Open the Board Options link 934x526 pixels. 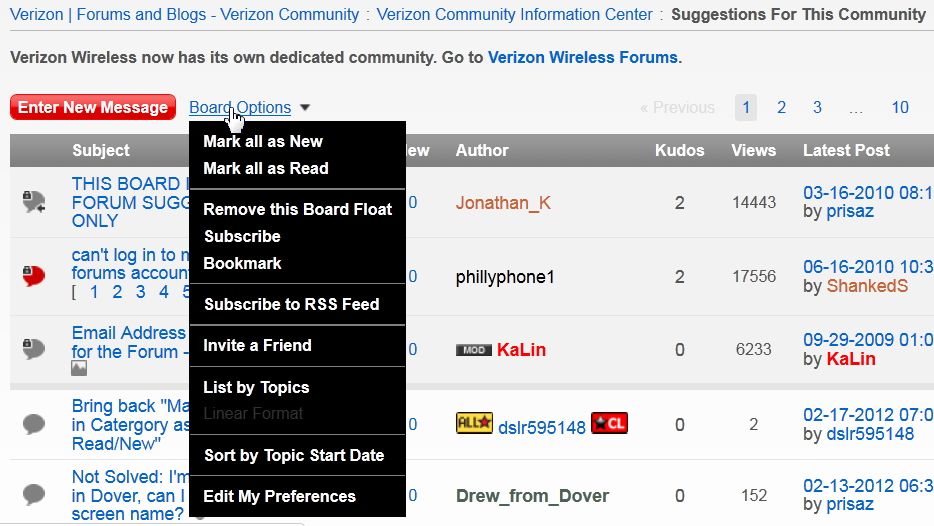[x=240, y=107]
